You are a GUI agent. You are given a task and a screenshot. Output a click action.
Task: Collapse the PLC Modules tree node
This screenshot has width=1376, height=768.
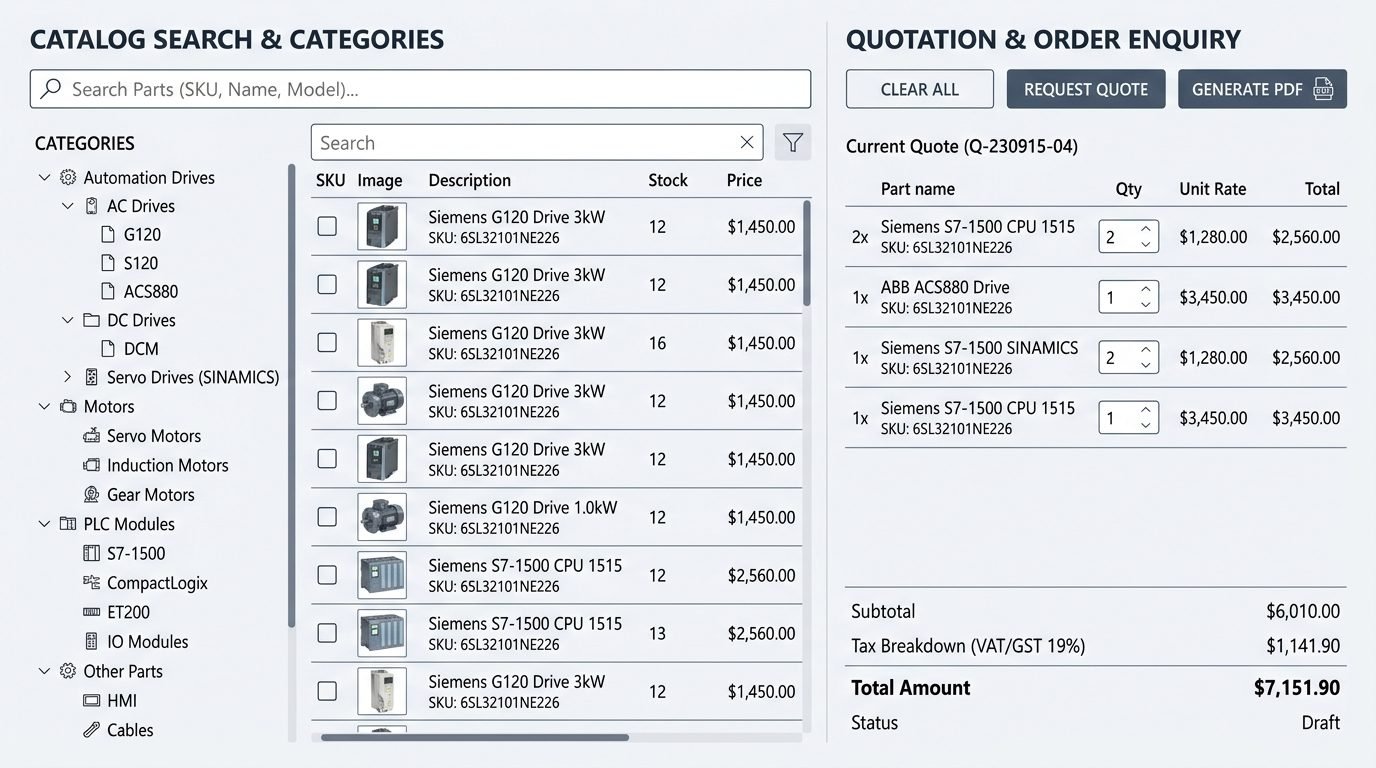(44, 524)
